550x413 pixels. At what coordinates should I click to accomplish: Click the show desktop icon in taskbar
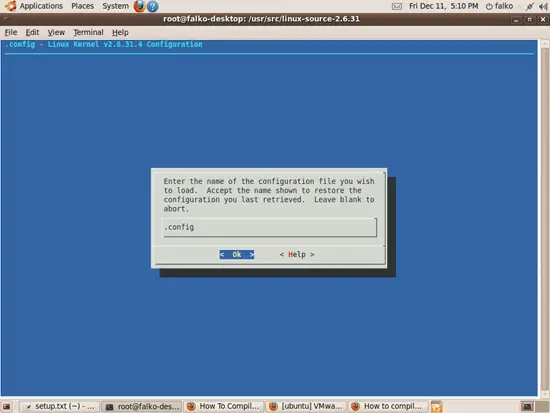point(7,406)
